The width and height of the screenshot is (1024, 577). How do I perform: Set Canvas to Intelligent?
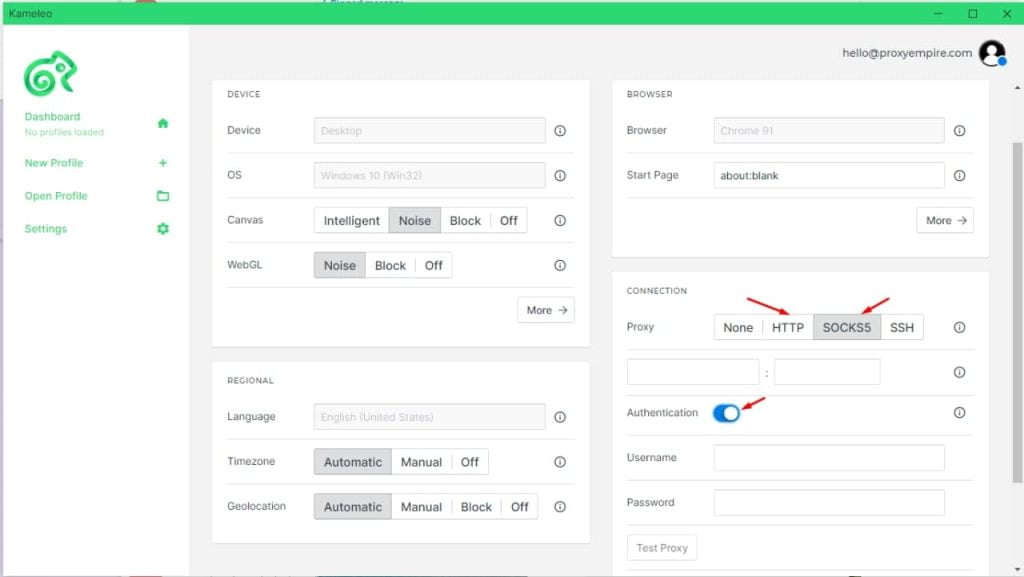pyautogui.click(x=351, y=221)
